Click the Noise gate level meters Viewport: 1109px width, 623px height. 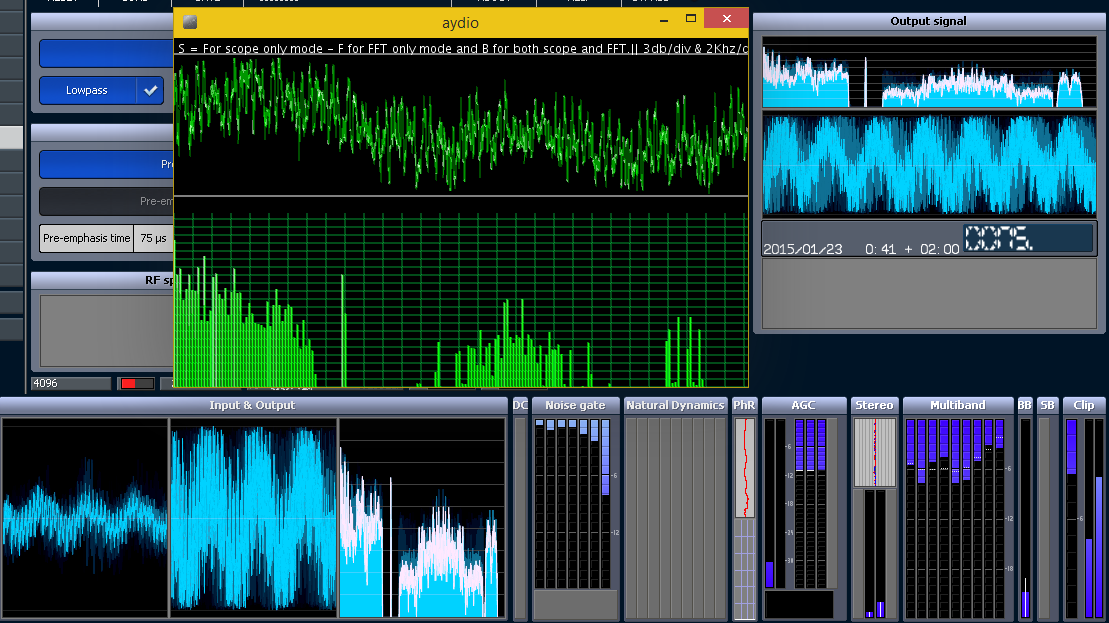pyautogui.click(x=573, y=503)
